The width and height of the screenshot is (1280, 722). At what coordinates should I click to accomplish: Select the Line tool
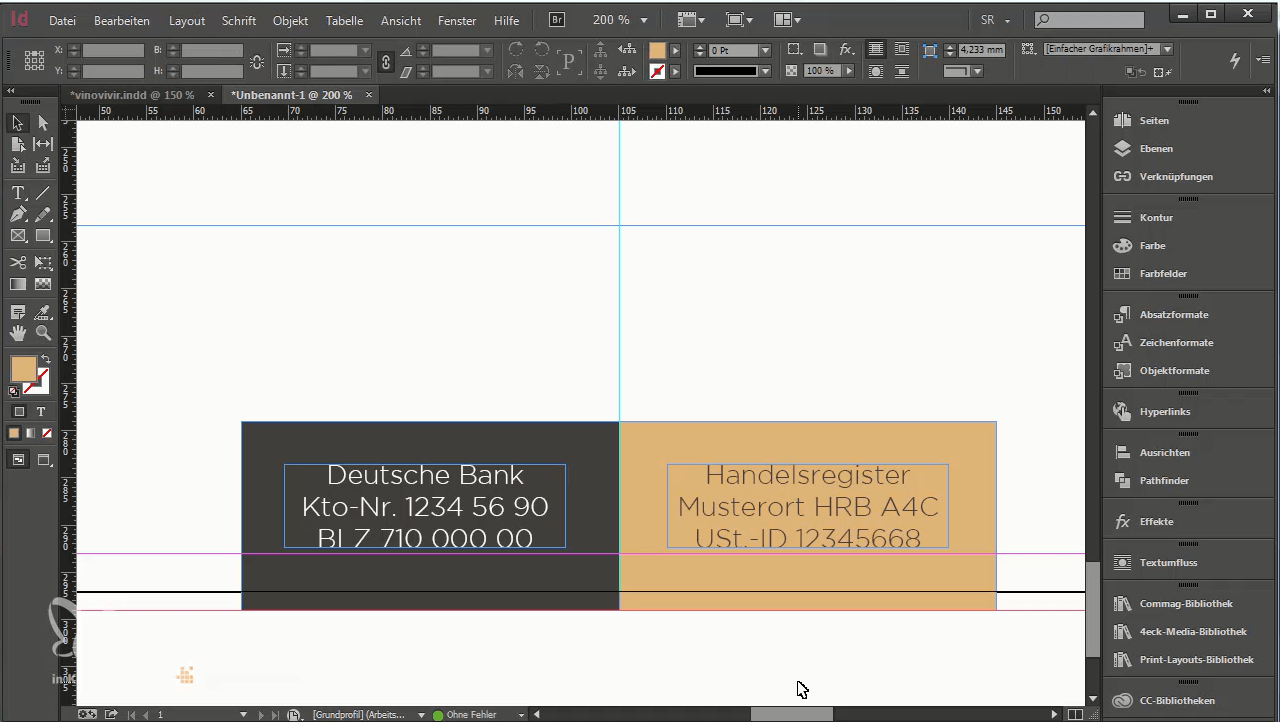tap(43, 193)
